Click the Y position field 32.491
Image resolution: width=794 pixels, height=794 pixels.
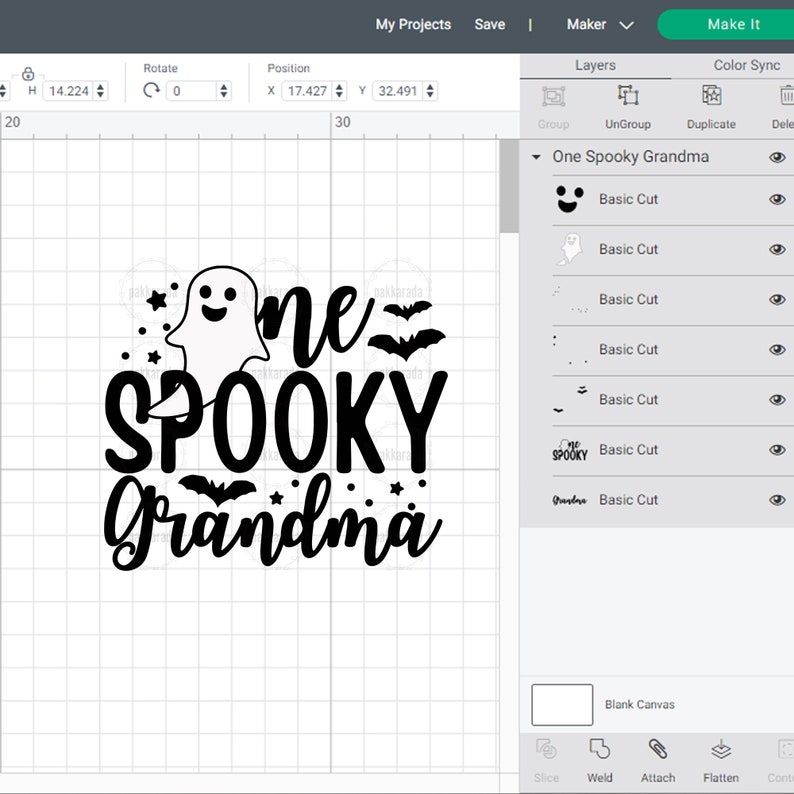[399, 91]
